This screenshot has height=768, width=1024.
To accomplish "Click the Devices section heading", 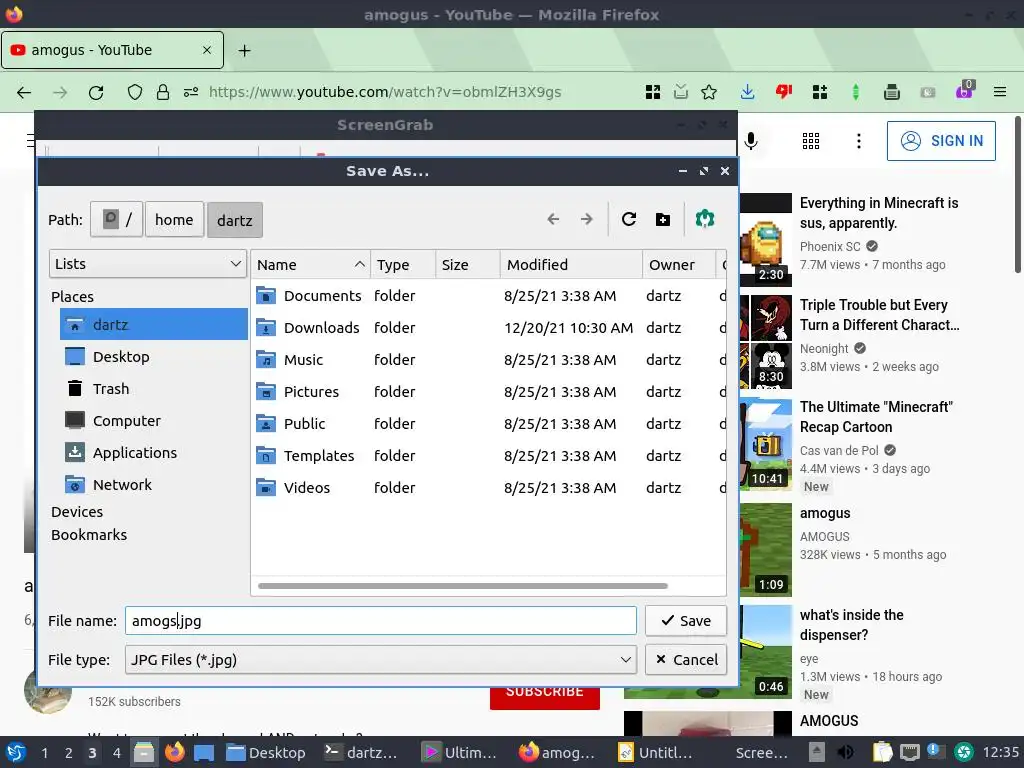I will tap(77, 512).
